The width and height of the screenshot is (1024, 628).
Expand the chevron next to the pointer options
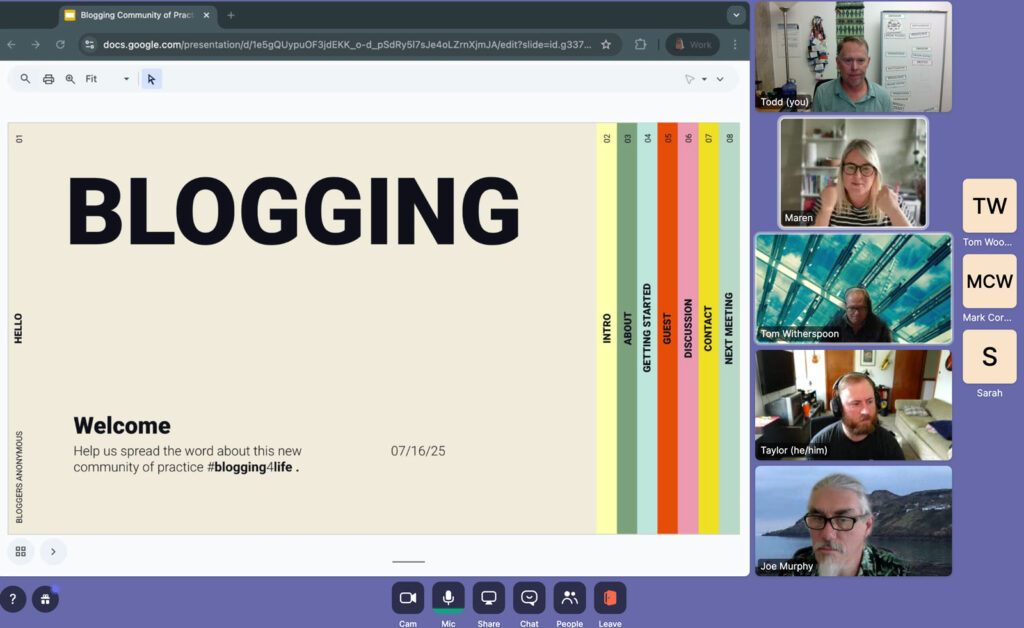click(x=718, y=78)
